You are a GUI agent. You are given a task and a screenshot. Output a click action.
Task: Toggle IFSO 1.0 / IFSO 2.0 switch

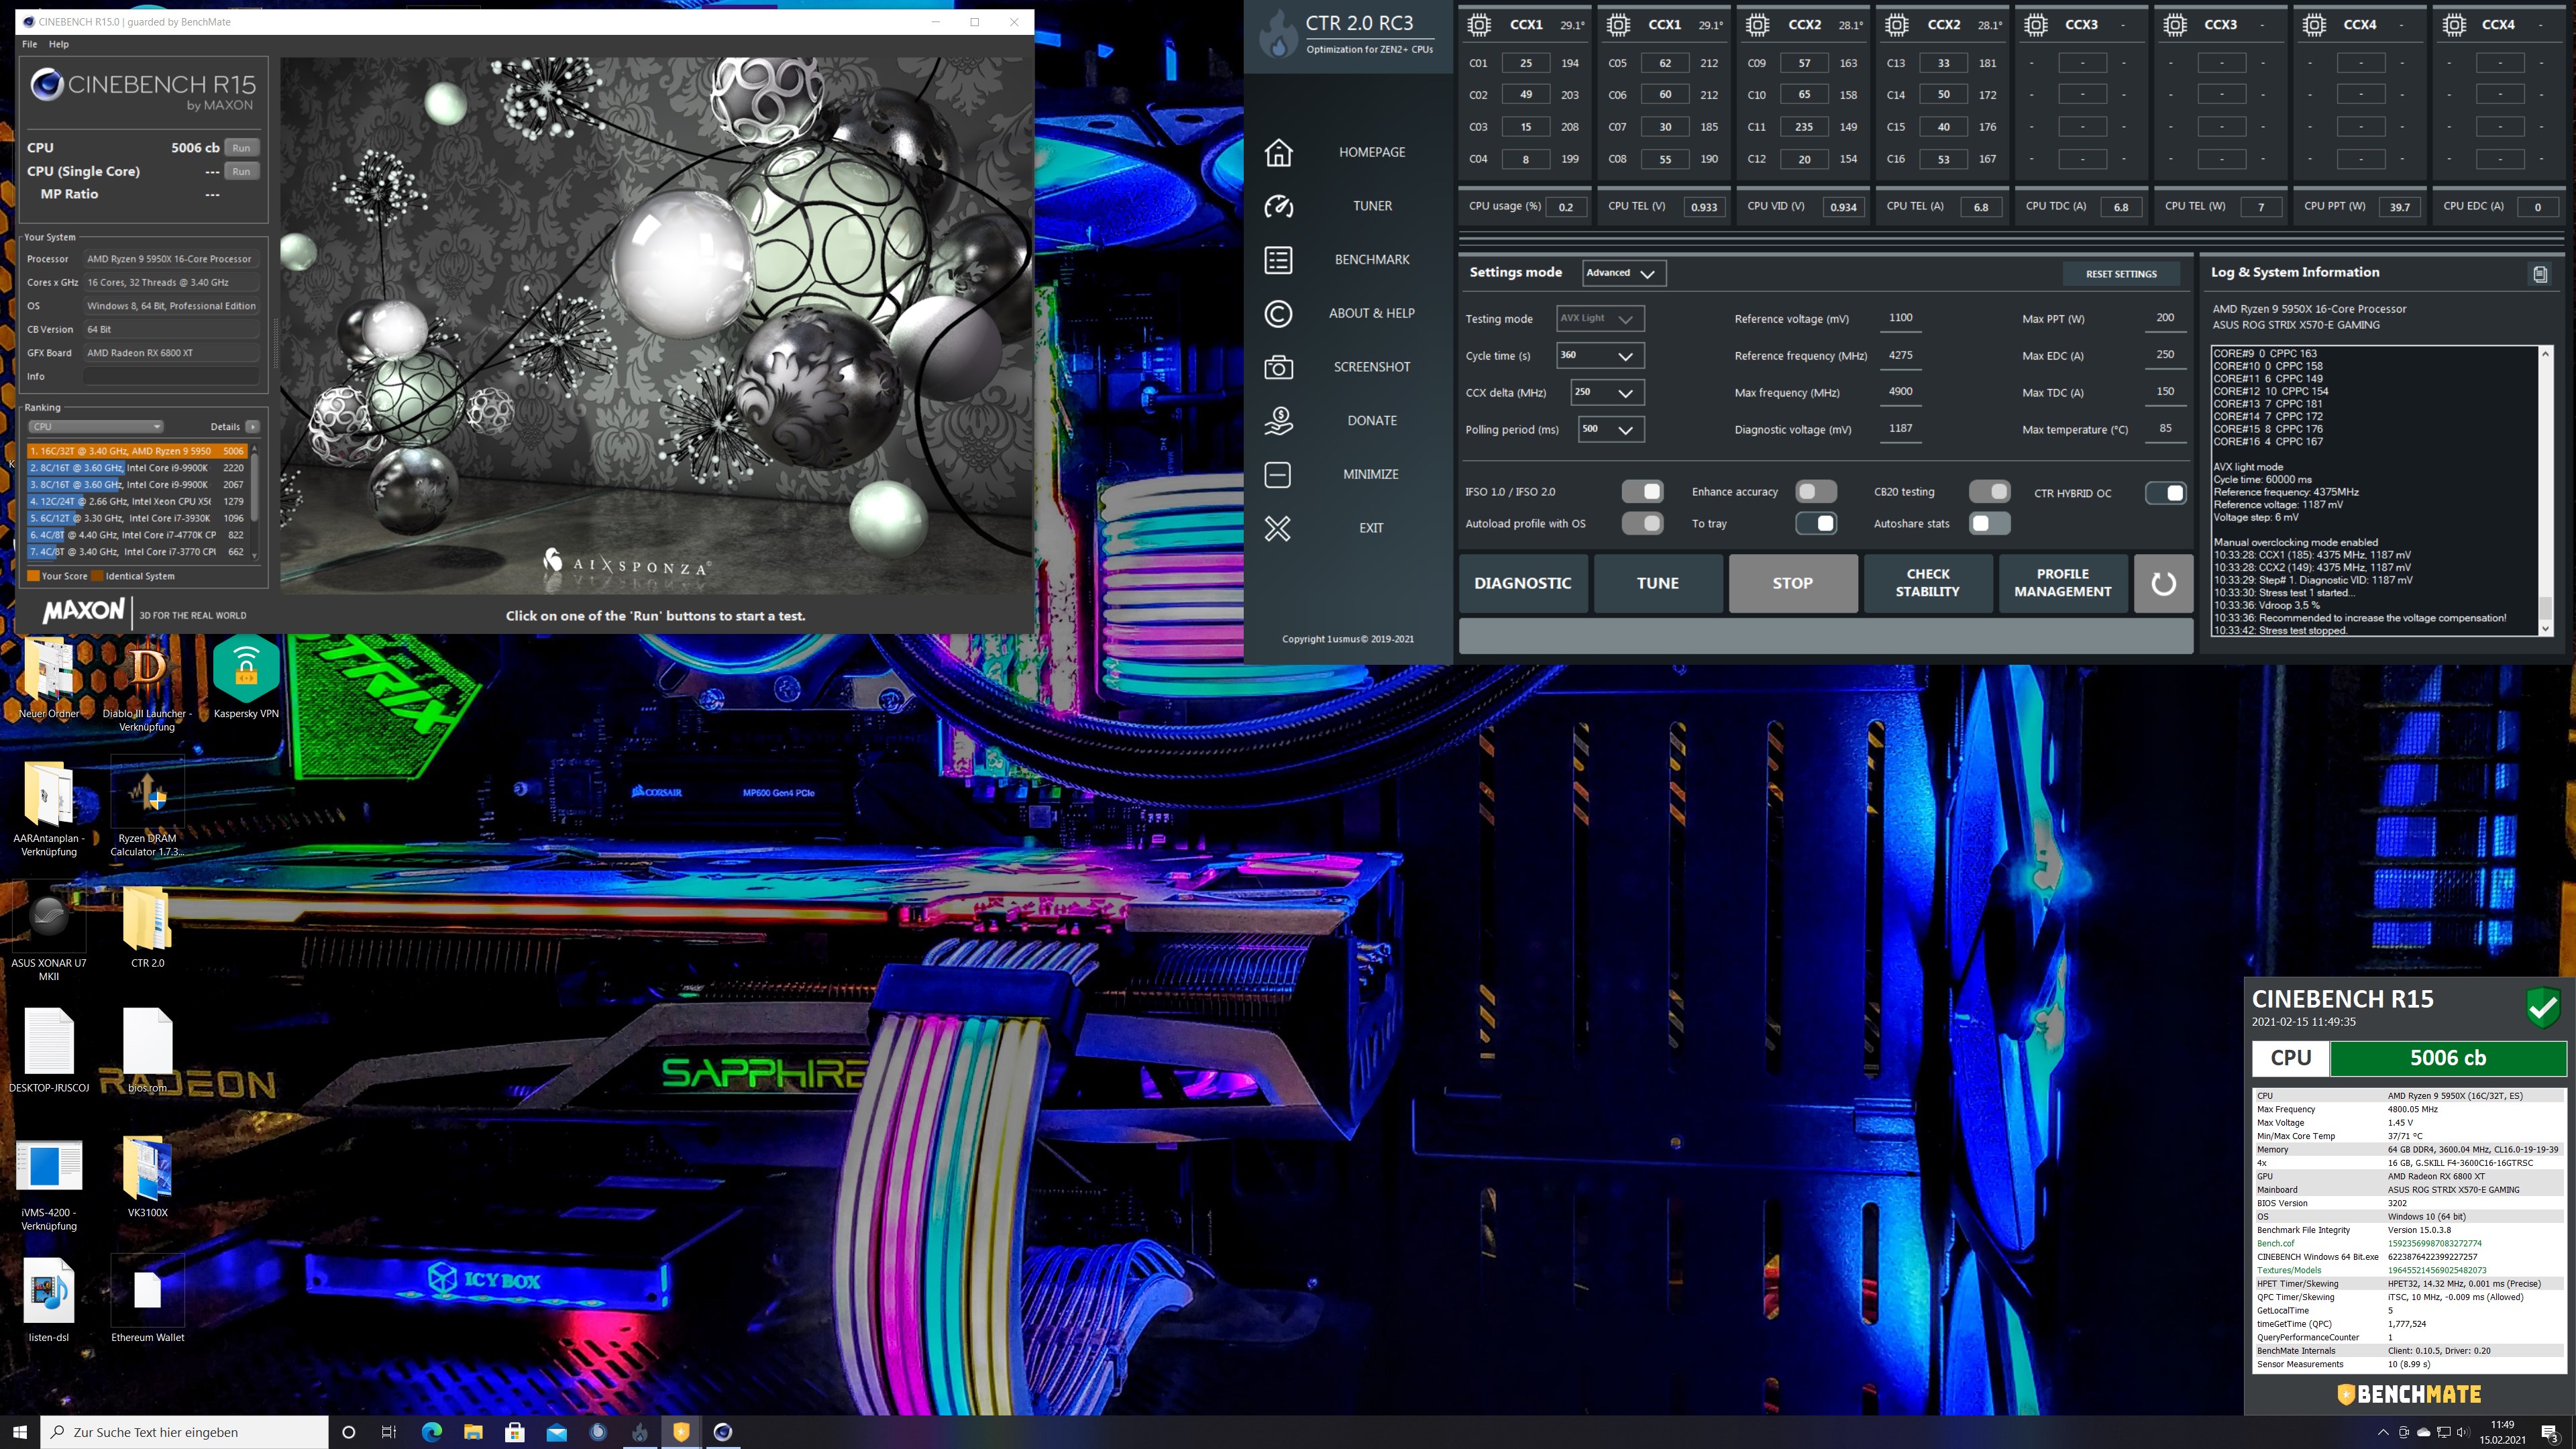coord(1642,491)
